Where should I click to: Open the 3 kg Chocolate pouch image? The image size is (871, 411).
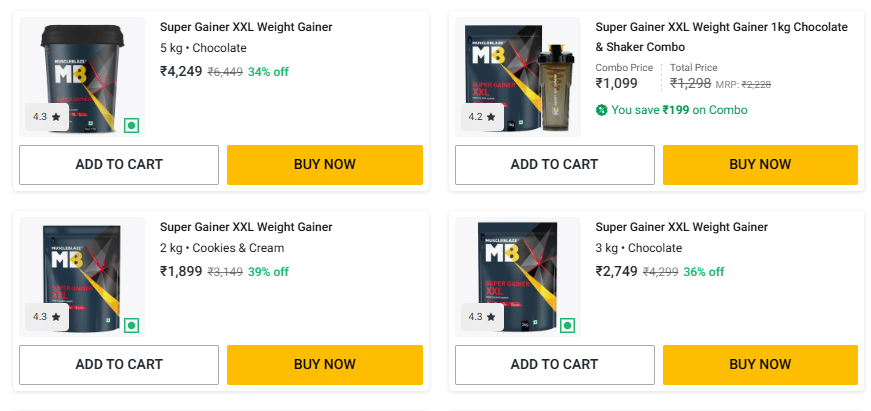point(518,275)
